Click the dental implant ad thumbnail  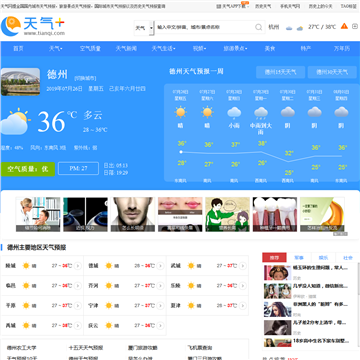(275, 214)
